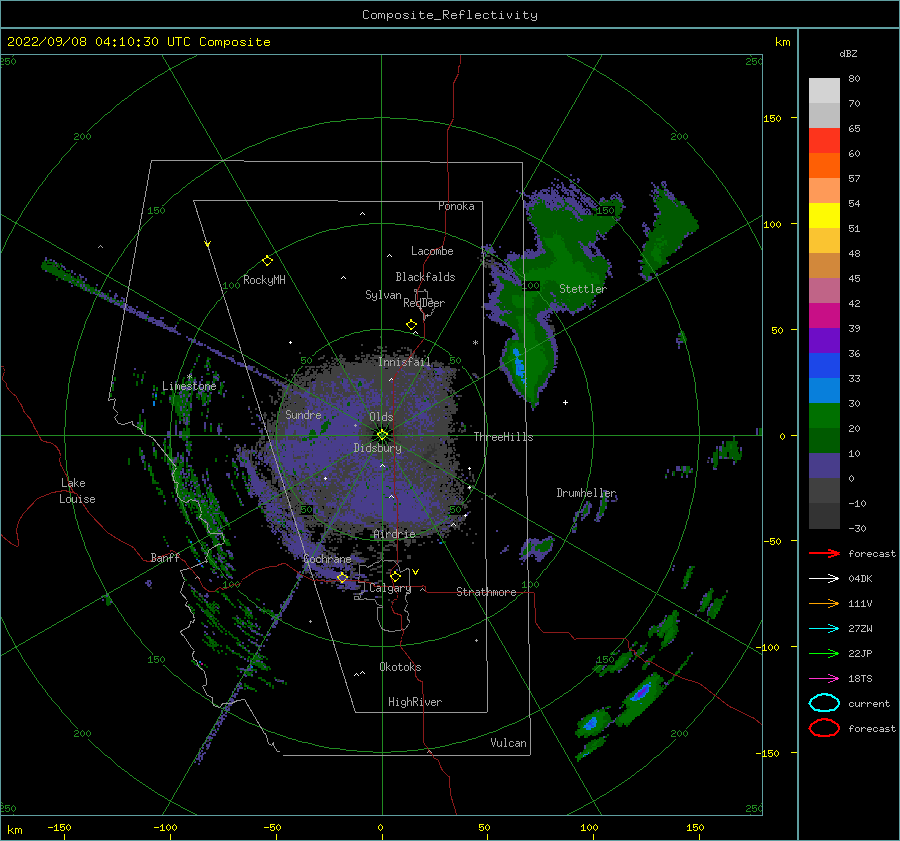Viewport: 900px width, 841px height.
Task: Select the Lacombe town label
Action: coord(432,251)
